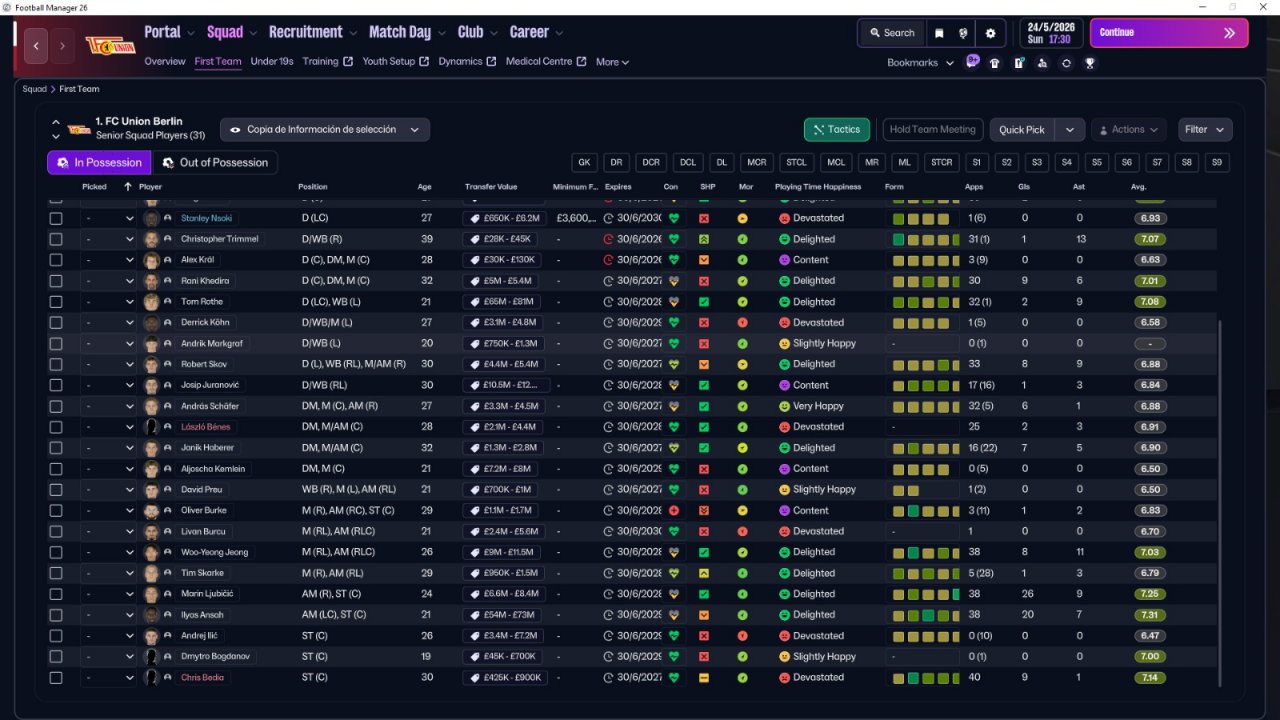Click the back navigation arrow
Image resolution: width=1280 pixels, height=720 pixels.
pyautogui.click(x=37, y=45)
